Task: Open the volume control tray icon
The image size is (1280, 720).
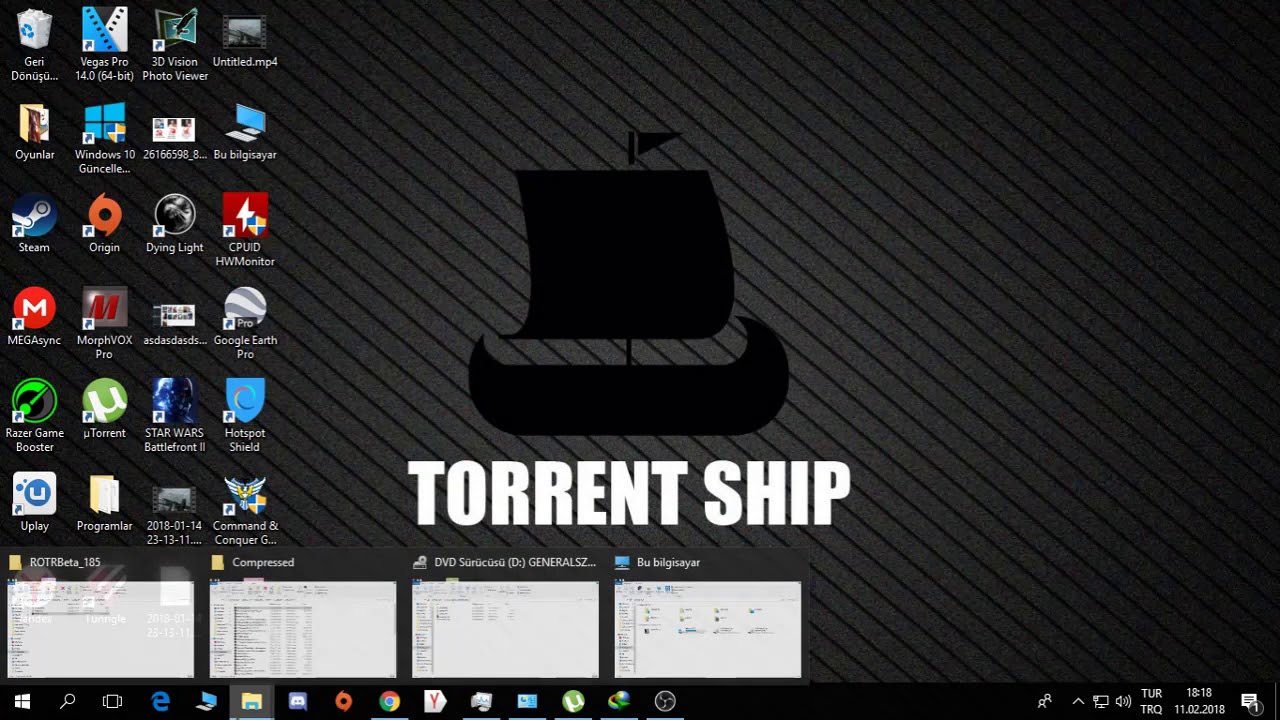Action: [1123, 702]
